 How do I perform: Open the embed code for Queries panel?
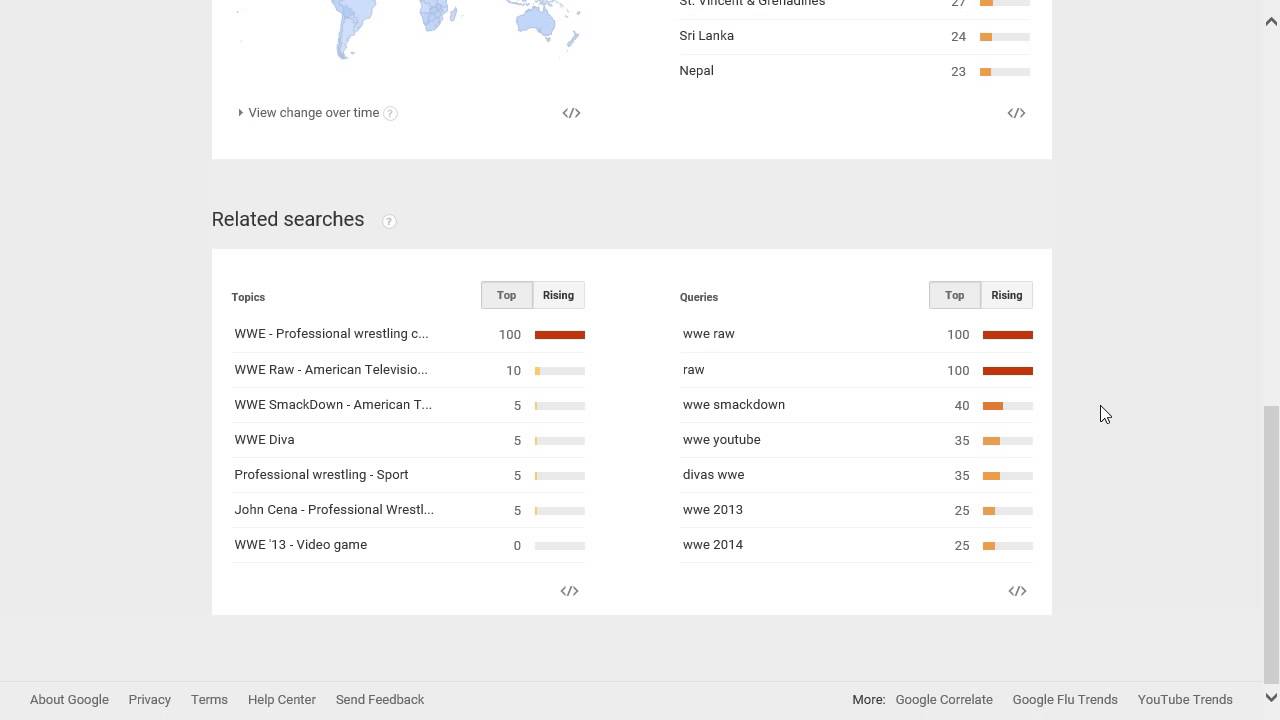coord(1017,591)
